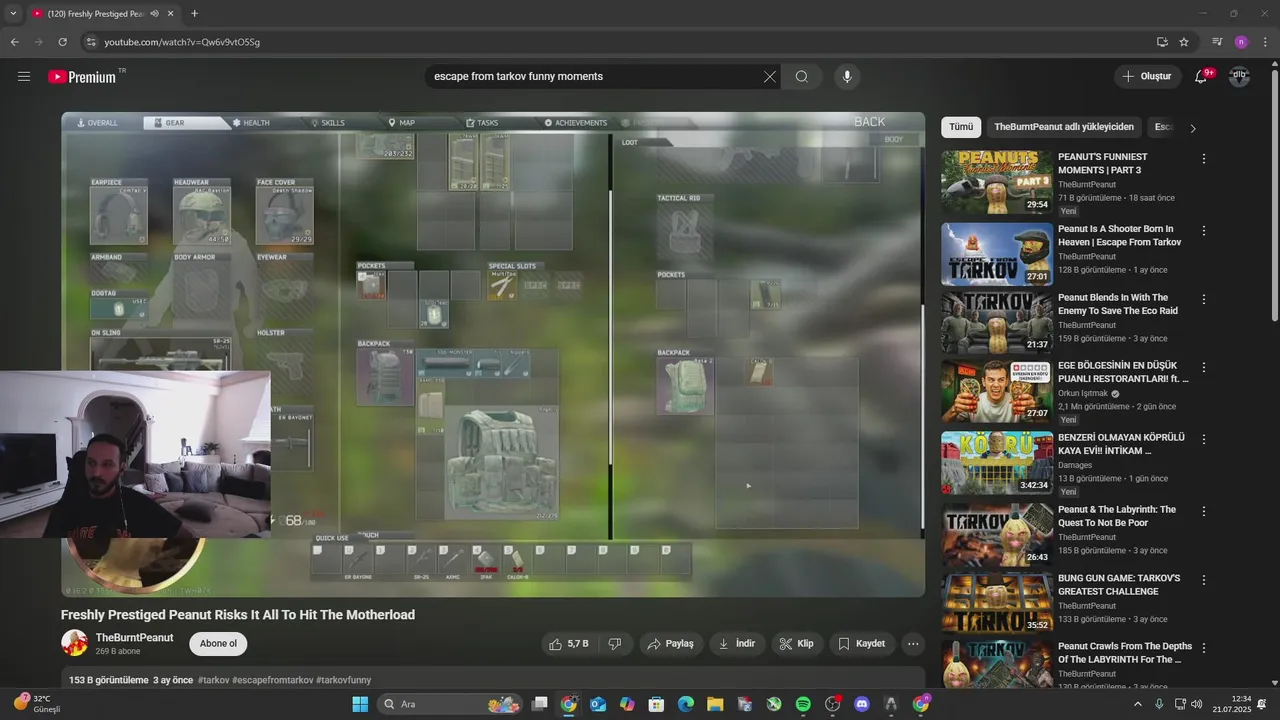Viewport: 1280px width, 720px height.
Task: Click the #tarkovfunny hashtag
Action: (343, 680)
